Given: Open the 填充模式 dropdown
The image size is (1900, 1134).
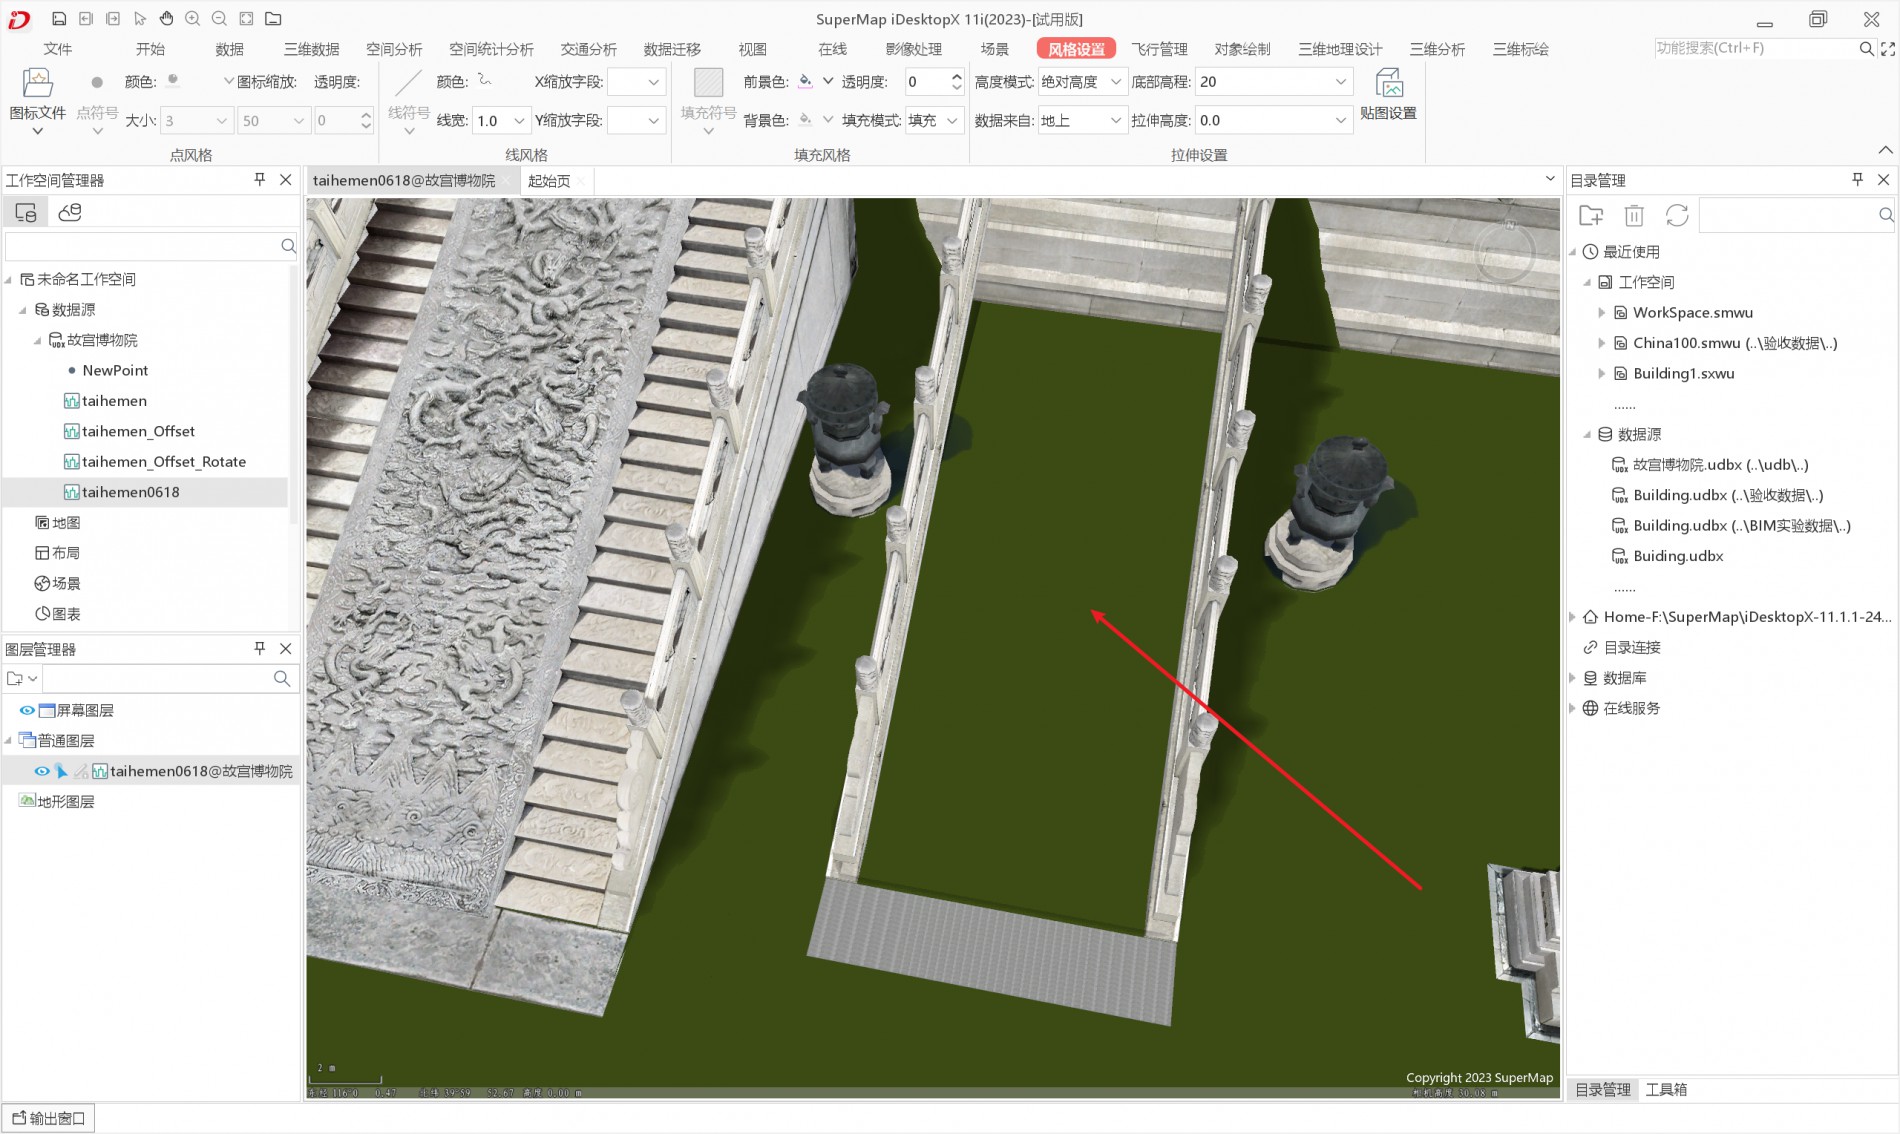Looking at the screenshot, I should (x=951, y=120).
